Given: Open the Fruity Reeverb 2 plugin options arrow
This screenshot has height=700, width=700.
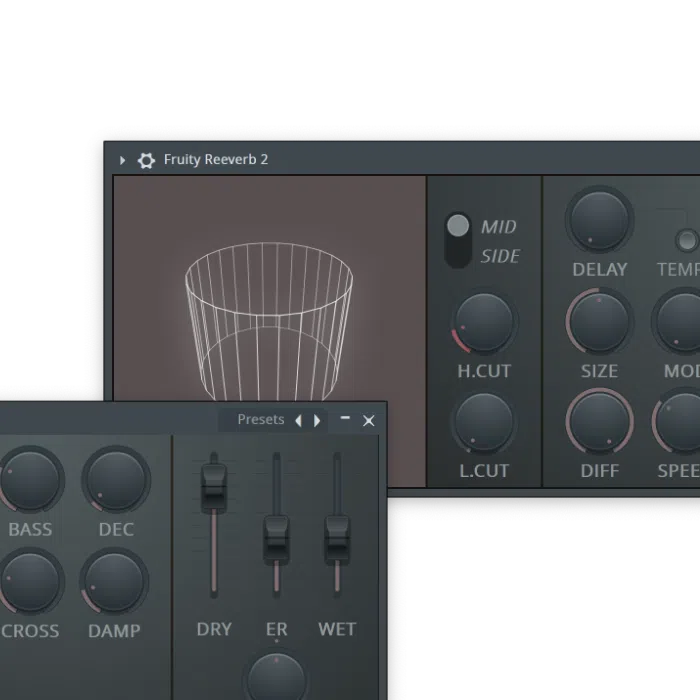Looking at the screenshot, I should click(122, 160).
